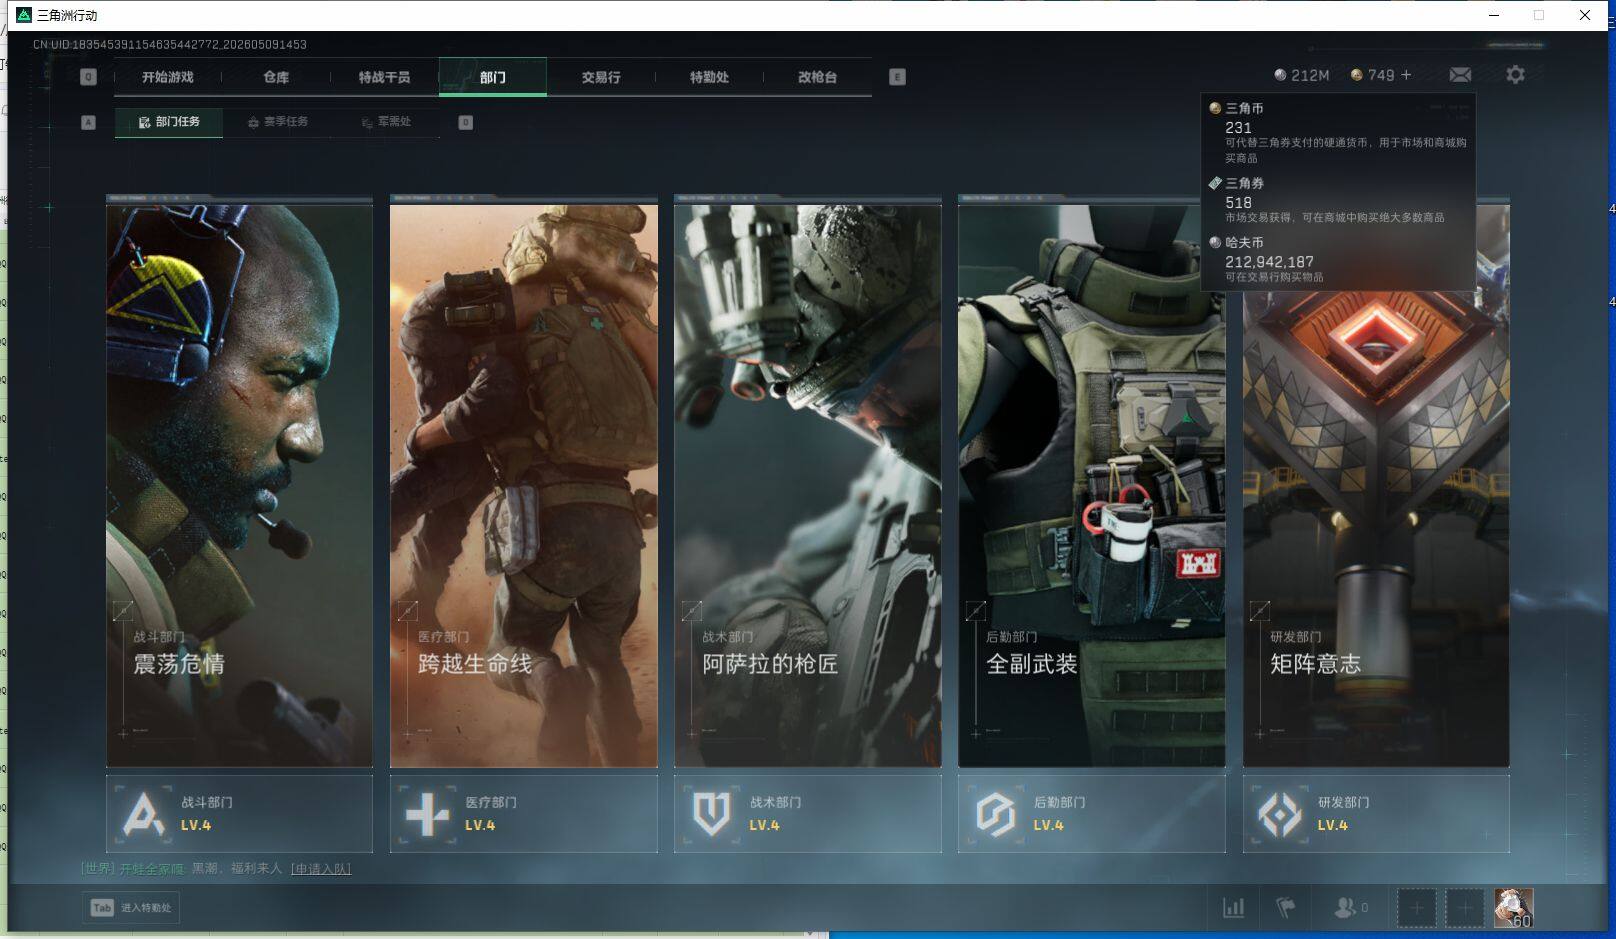
Task: Open the settings gear icon
Action: click(x=1515, y=75)
